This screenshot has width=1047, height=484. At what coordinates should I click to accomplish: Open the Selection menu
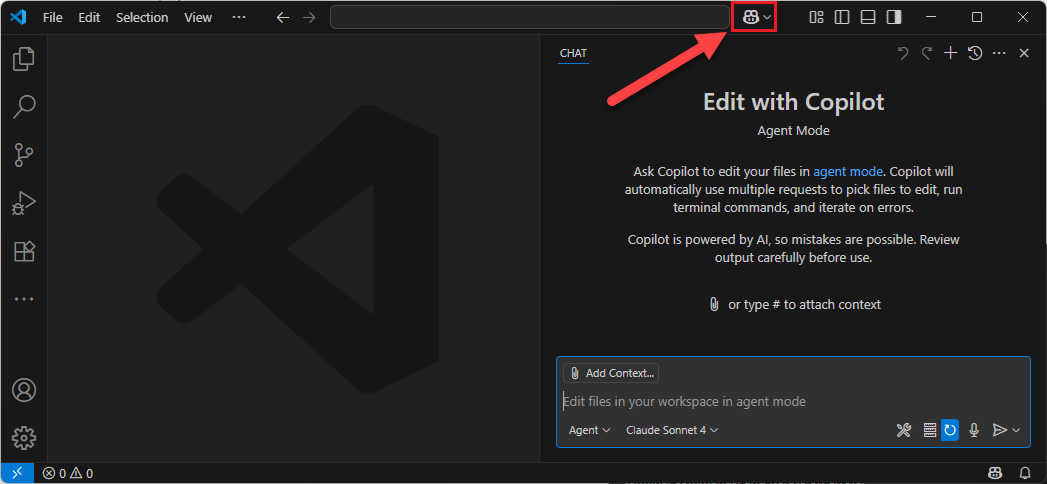(x=142, y=17)
